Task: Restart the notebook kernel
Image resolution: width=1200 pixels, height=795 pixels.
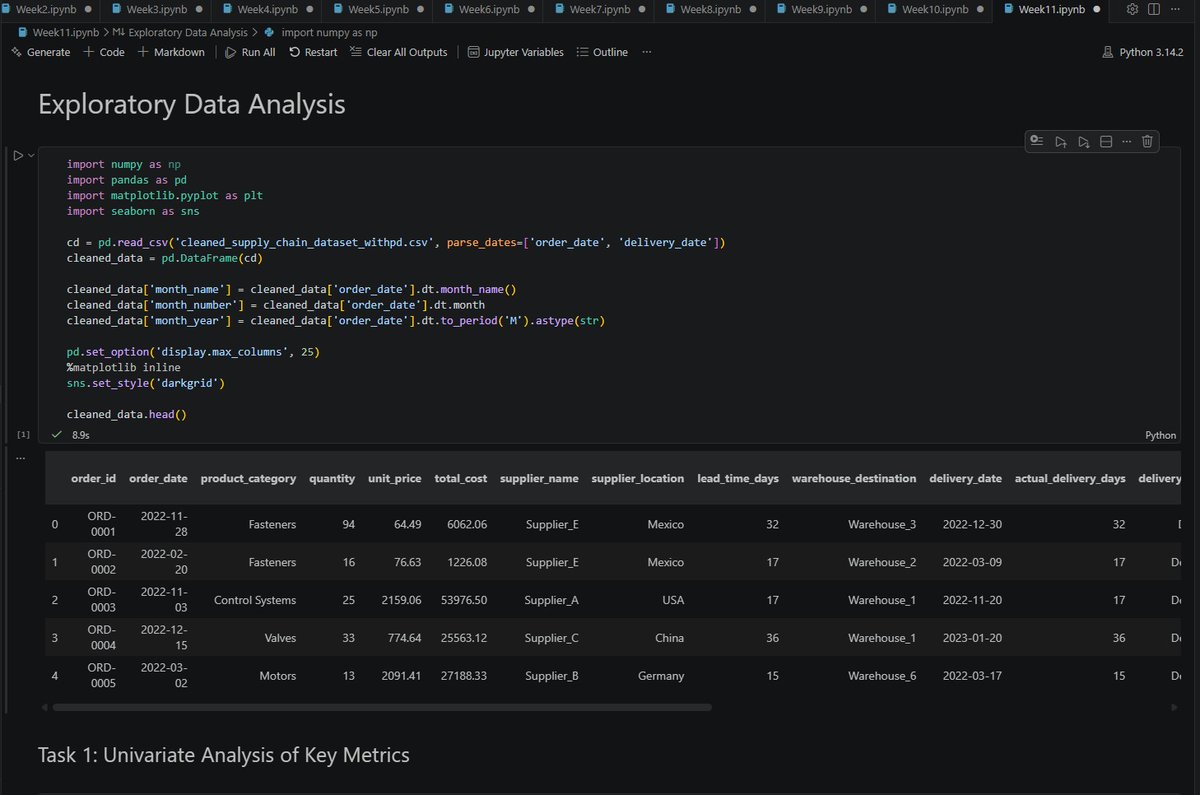Action: point(313,52)
